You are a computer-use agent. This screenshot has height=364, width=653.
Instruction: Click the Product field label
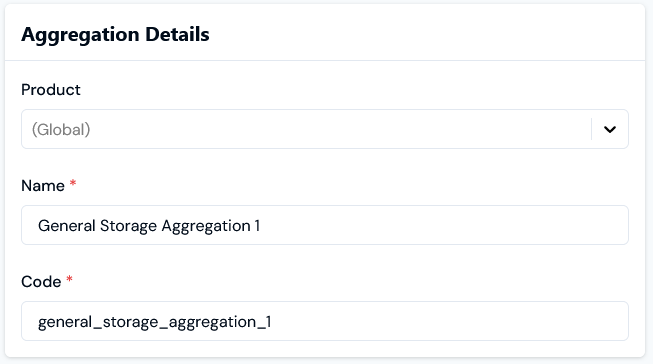[51, 90]
